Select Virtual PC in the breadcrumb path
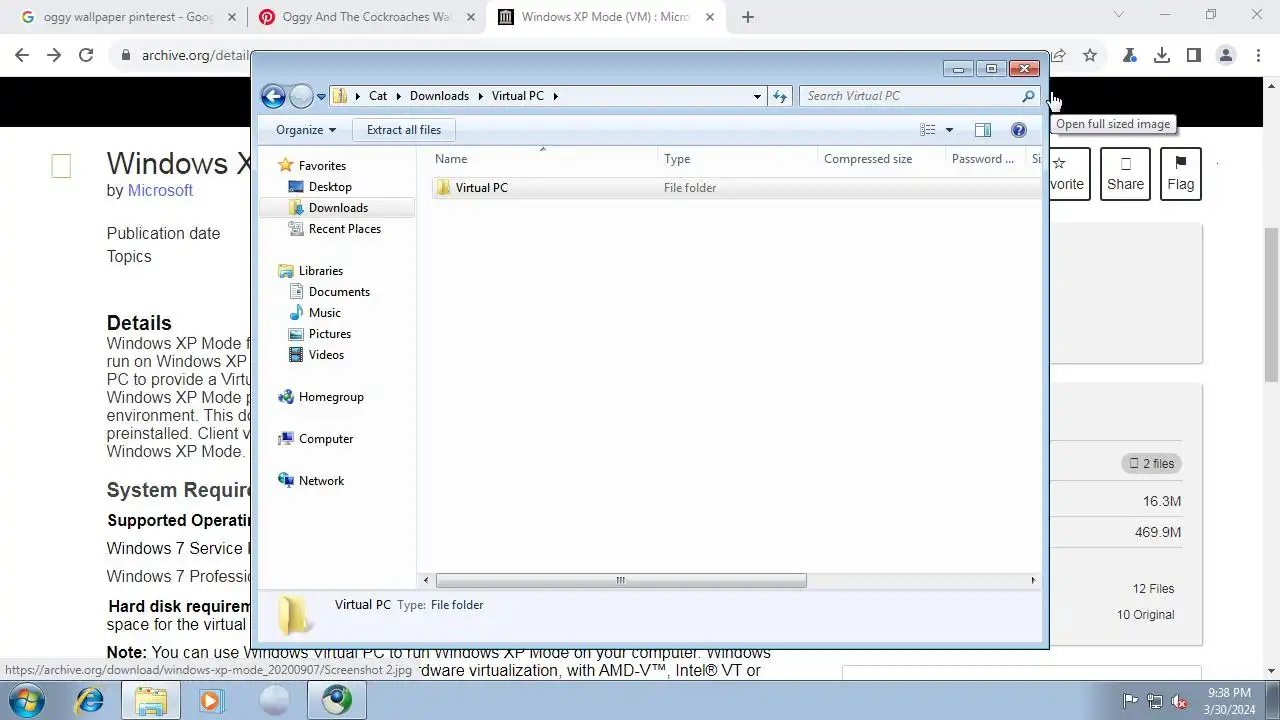 [x=517, y=96]
